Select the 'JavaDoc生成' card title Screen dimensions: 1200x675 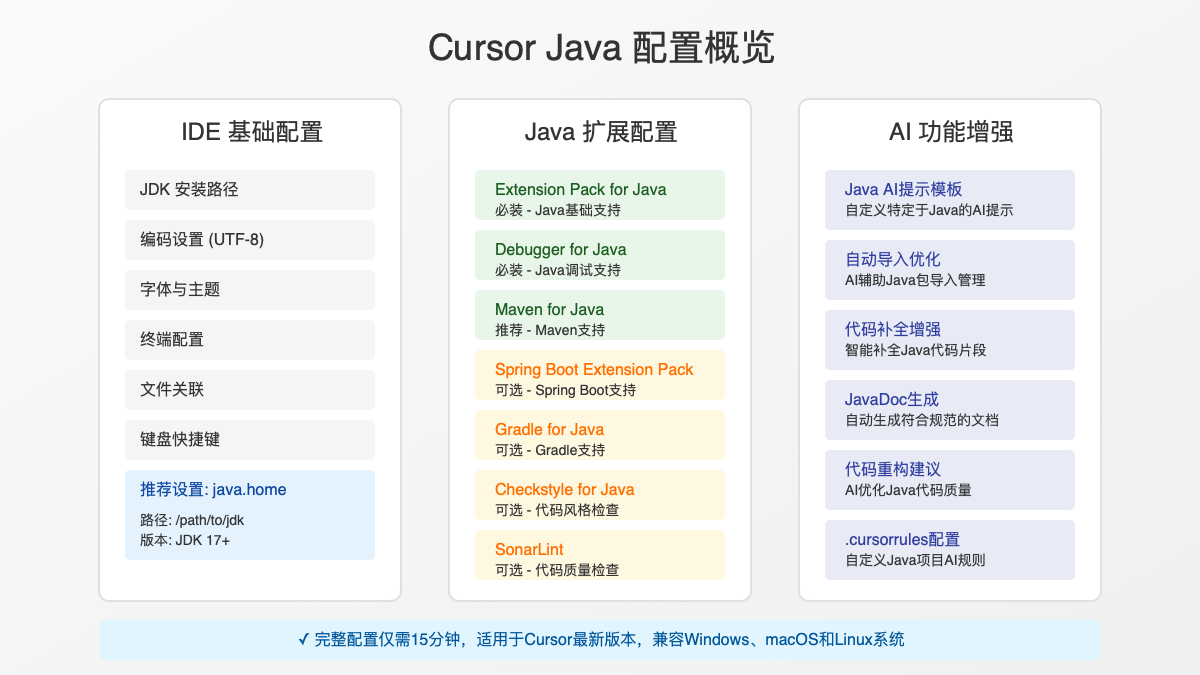click(x=892, y=399)
